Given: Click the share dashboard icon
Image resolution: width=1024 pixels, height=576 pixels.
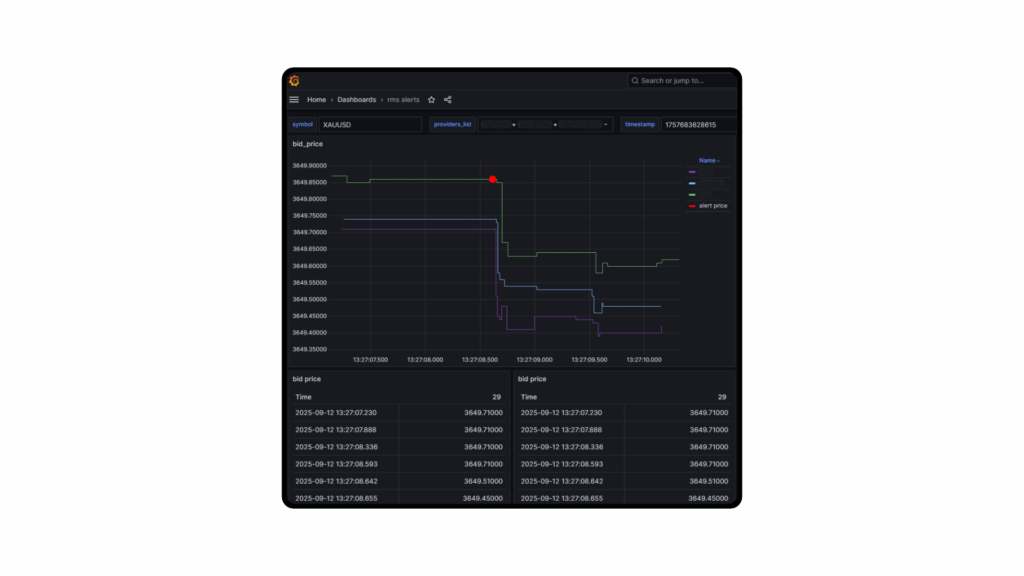Looking at the screenshot, I should point(447,100).
